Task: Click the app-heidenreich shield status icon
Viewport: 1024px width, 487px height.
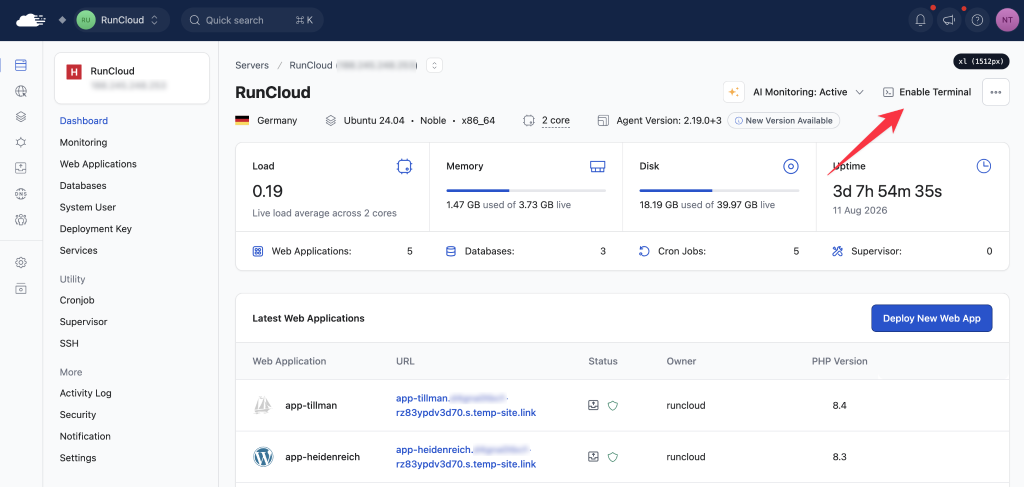Action: pyautogui.click(x=613, y=457)
